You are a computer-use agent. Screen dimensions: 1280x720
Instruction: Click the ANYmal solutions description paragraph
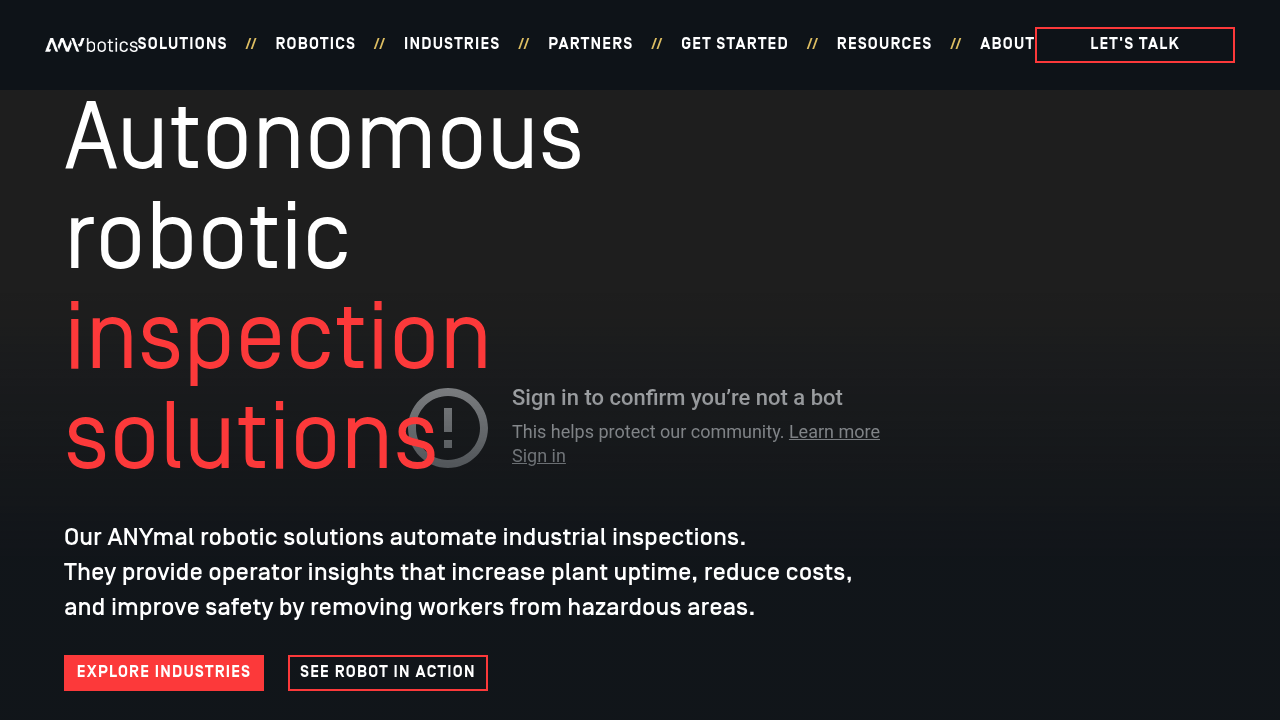(458, 572)
